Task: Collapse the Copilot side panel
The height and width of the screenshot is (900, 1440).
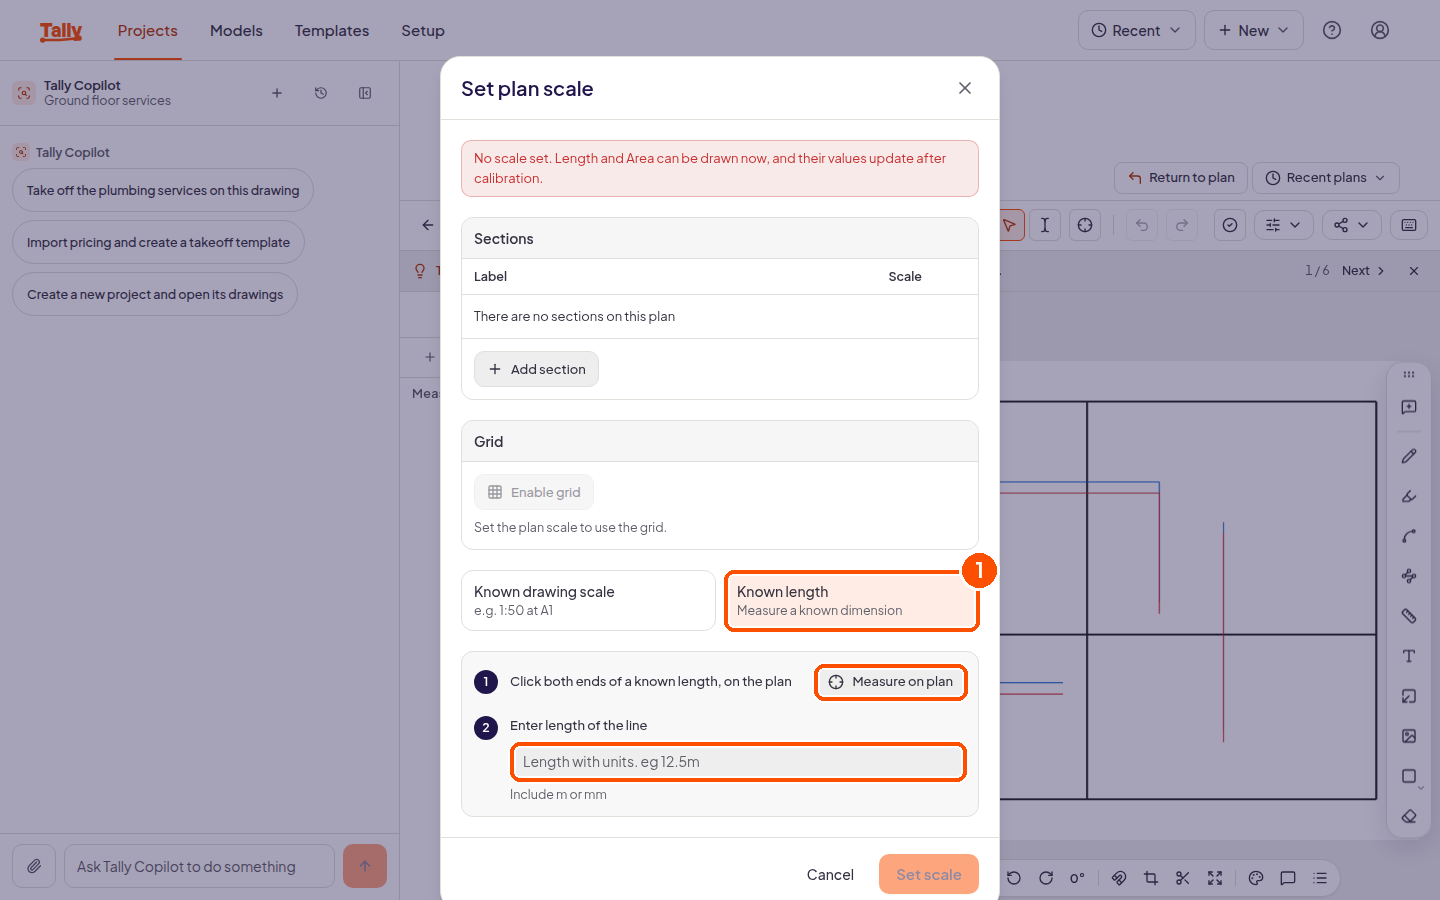Action: click(x=365, y=93)
